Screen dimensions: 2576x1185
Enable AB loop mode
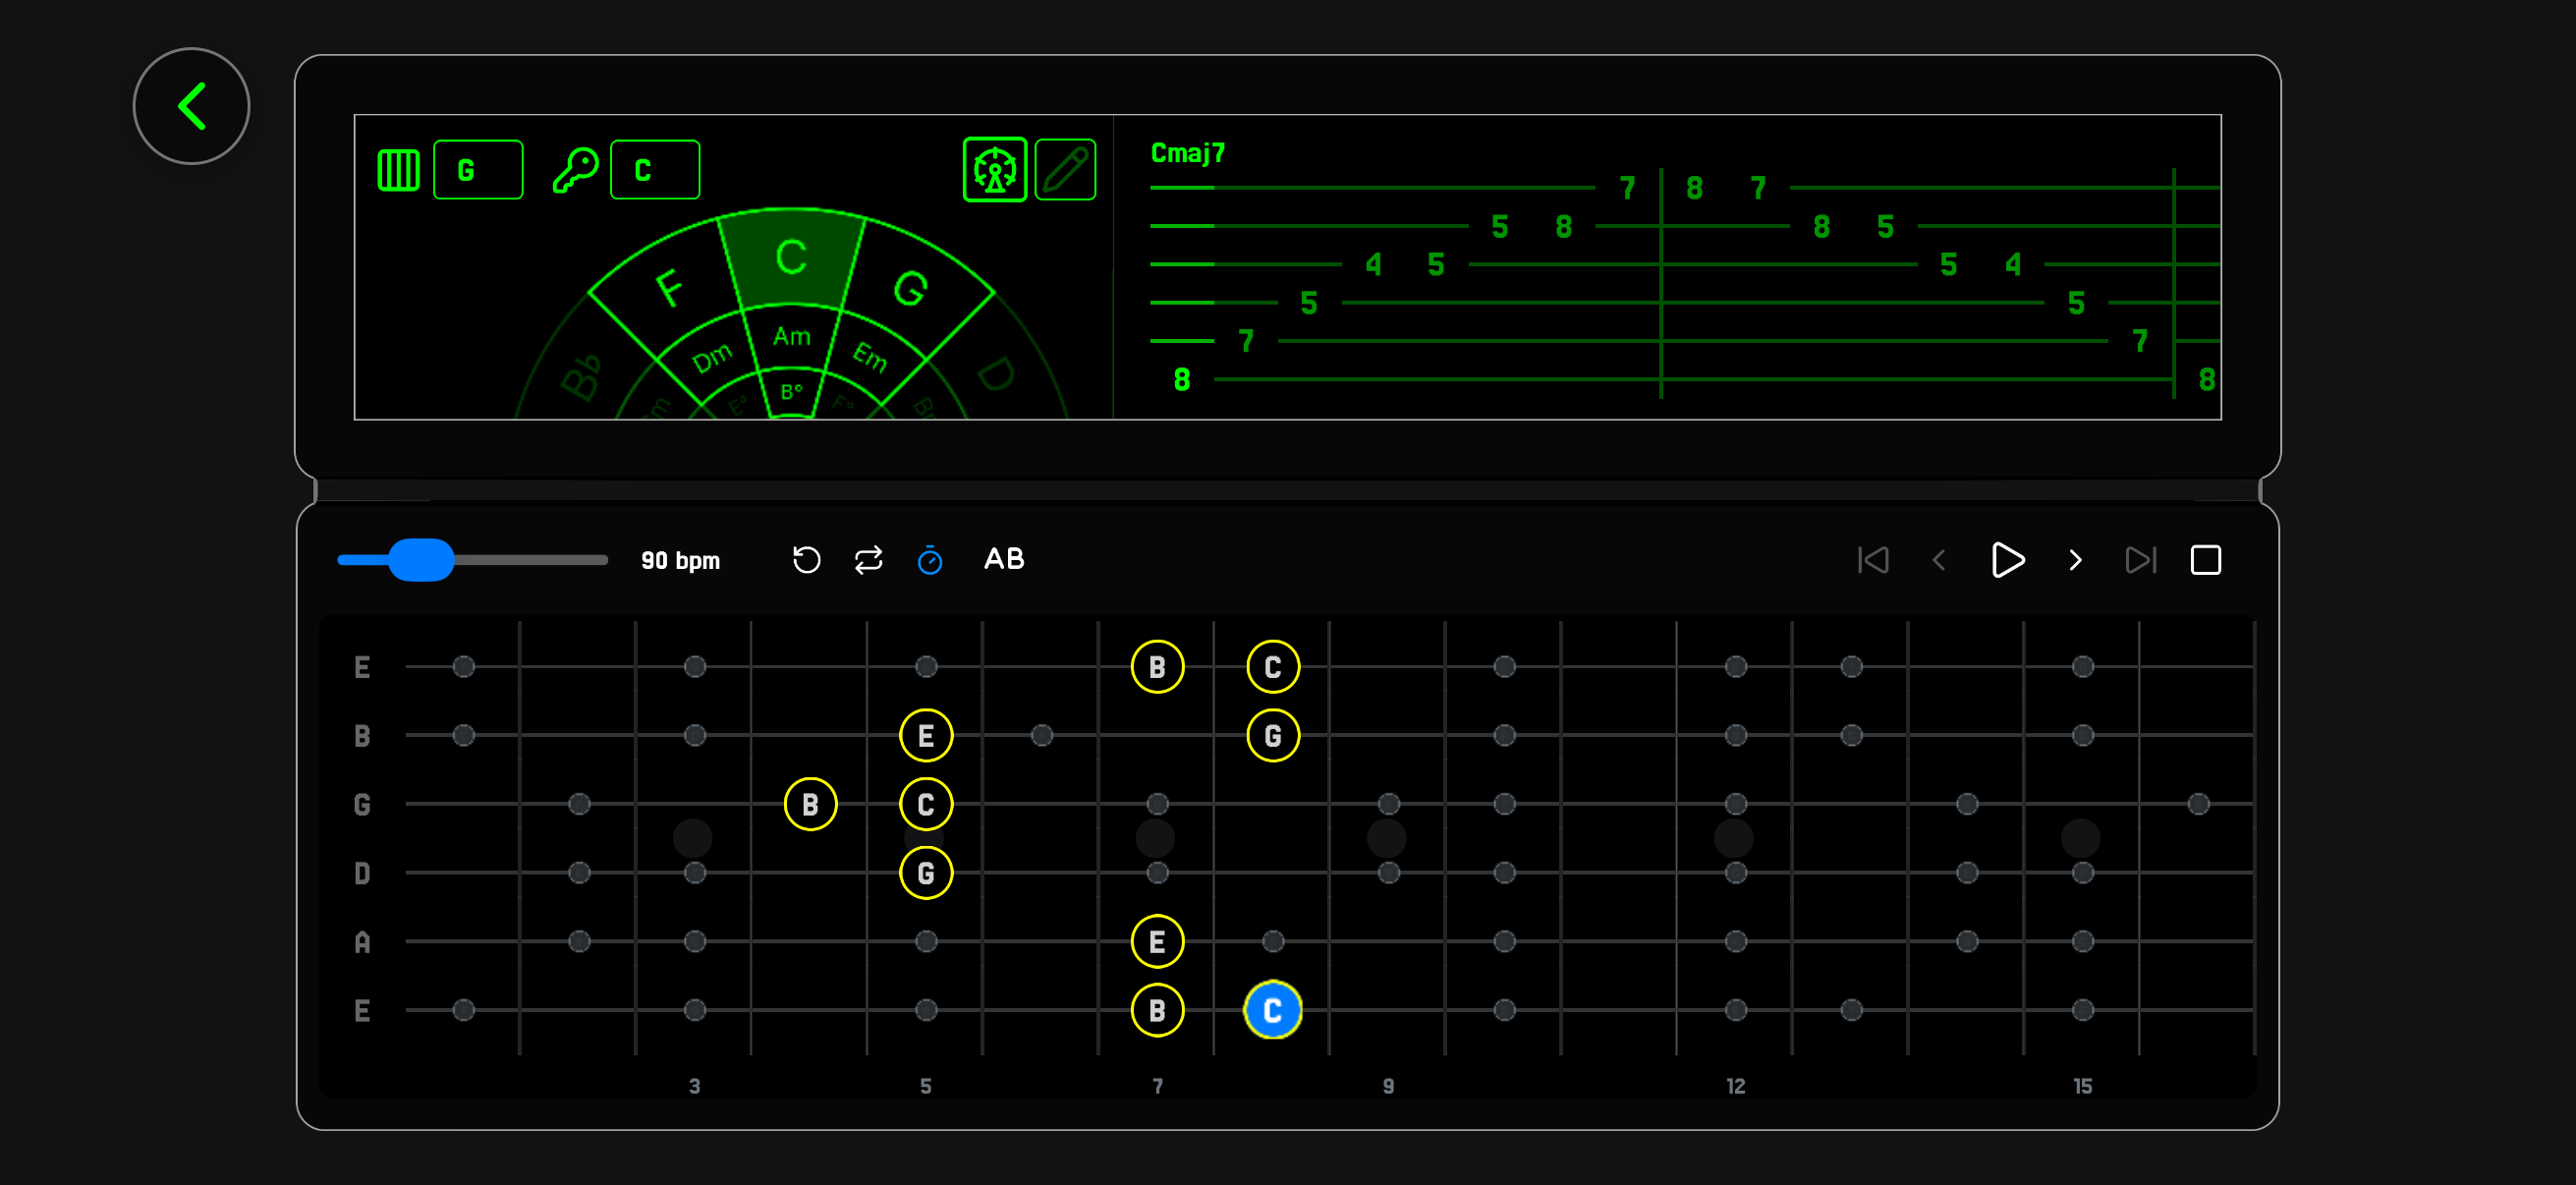[x=1003, y=559]
